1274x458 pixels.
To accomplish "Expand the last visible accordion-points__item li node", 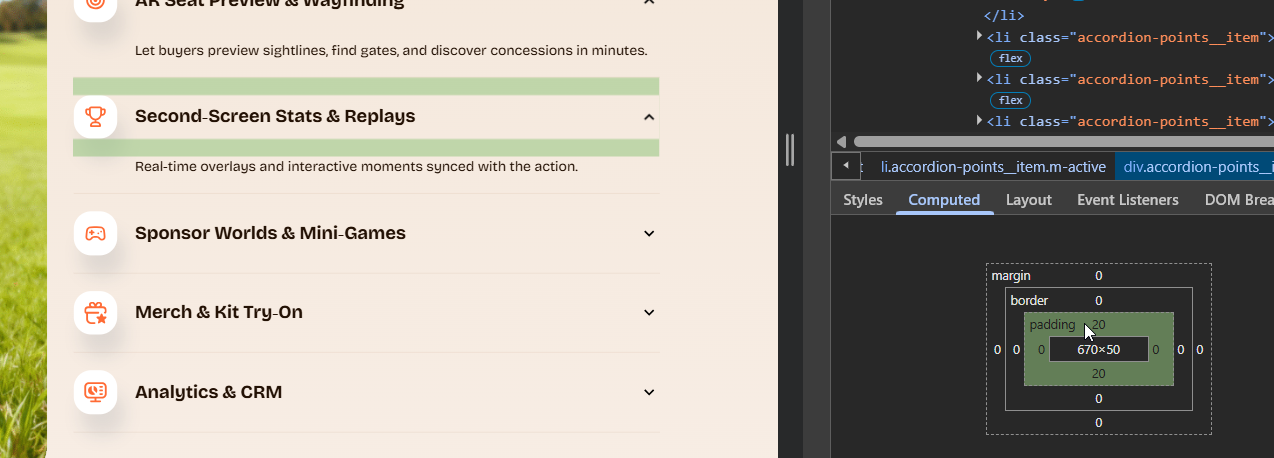I will point(980,121).
